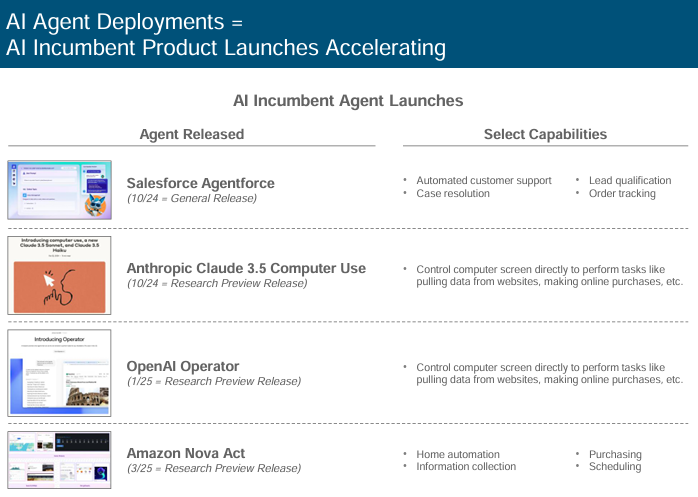Click the 'Information collection' bullet
The width and height of the screenshot is (698, 497).
(466, 466)
